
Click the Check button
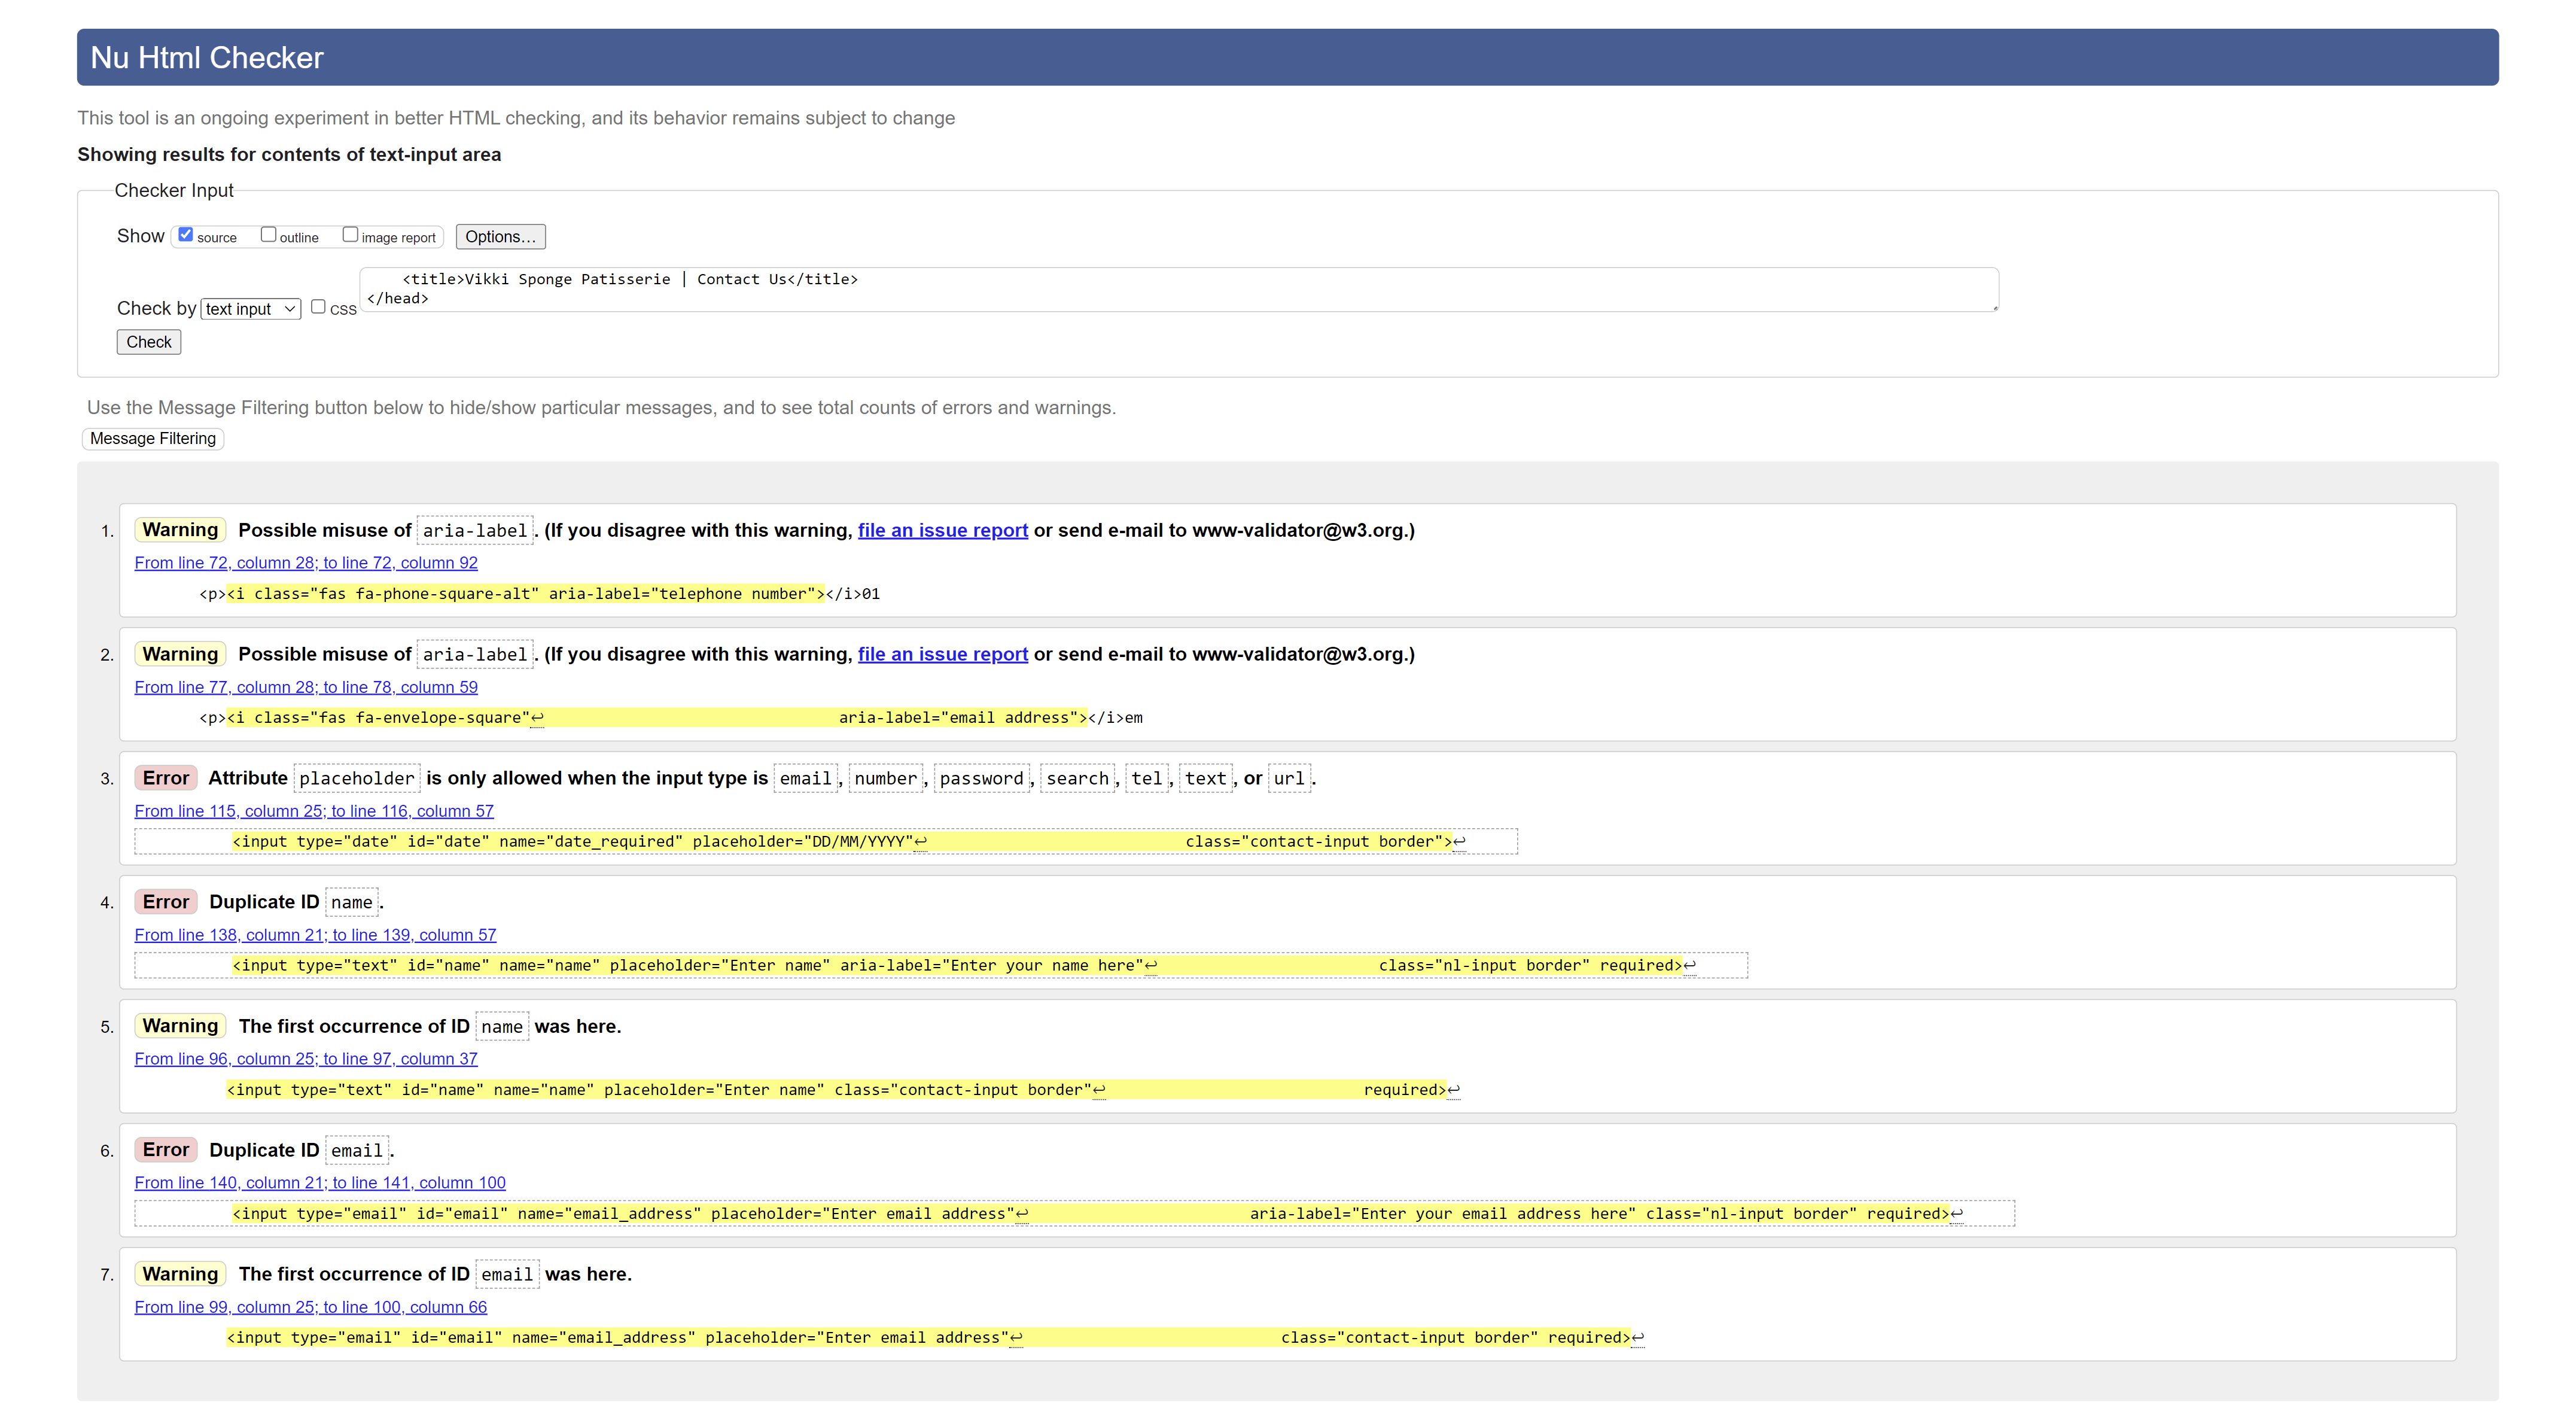[149, 342]
